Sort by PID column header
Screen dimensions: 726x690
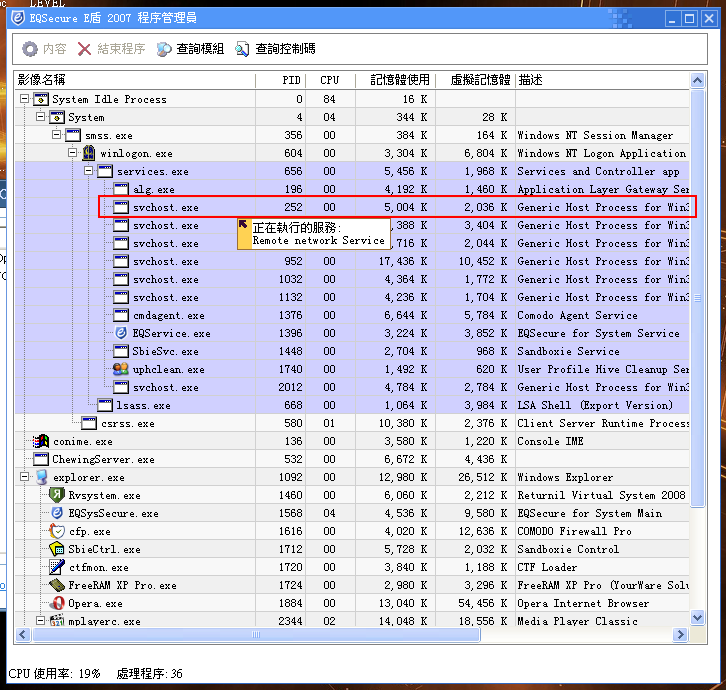click(281, 80)
